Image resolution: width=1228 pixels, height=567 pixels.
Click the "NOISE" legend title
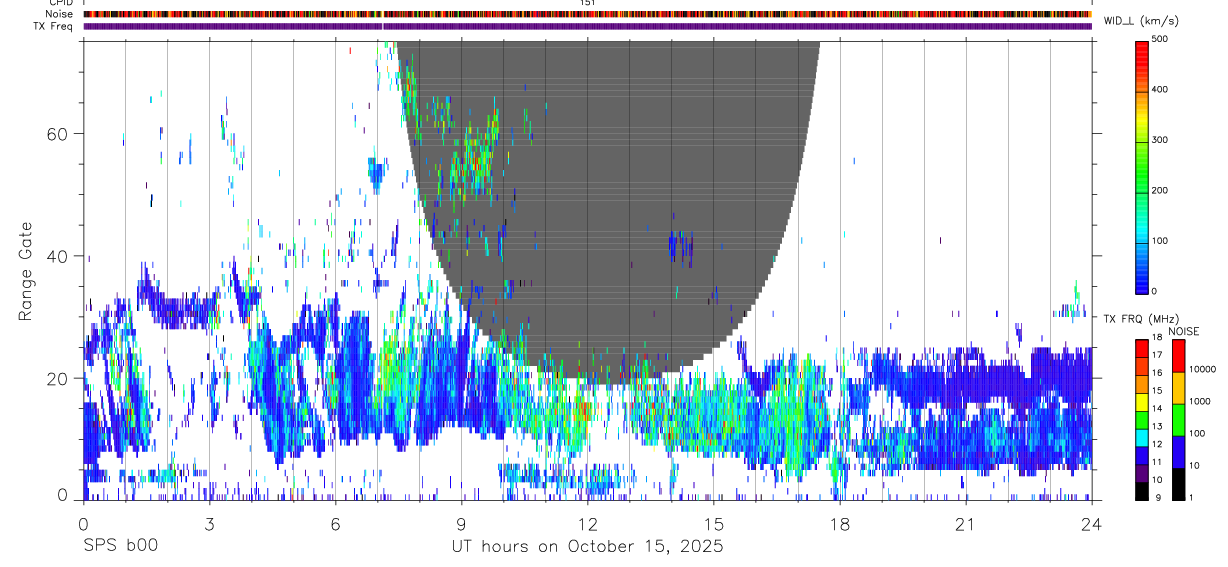pyautogui.click(x=1184, y=330)
